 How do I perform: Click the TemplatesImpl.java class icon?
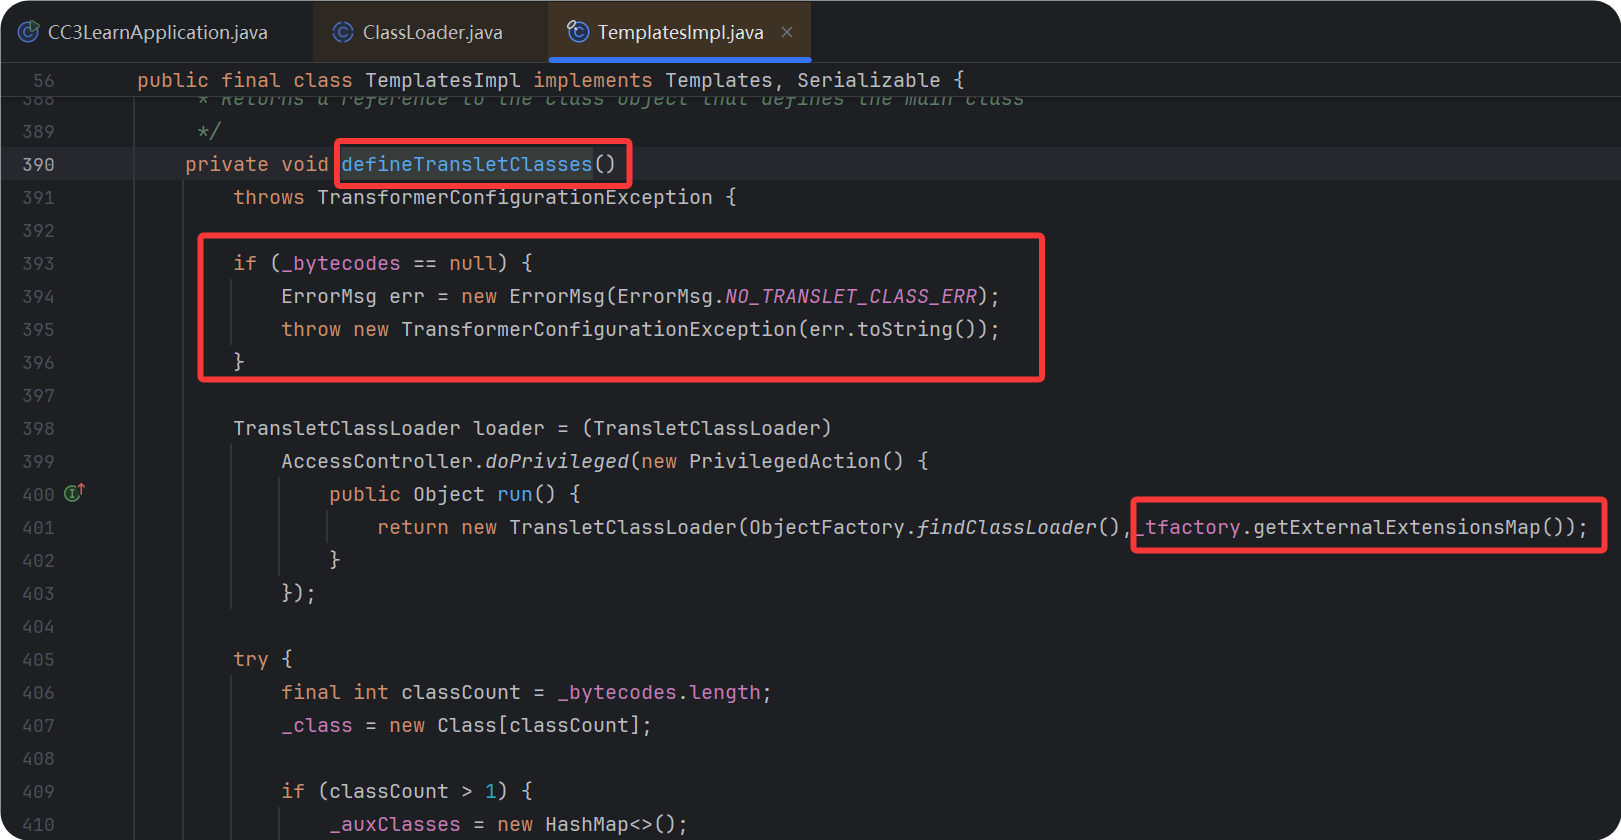tap(578, 32)
